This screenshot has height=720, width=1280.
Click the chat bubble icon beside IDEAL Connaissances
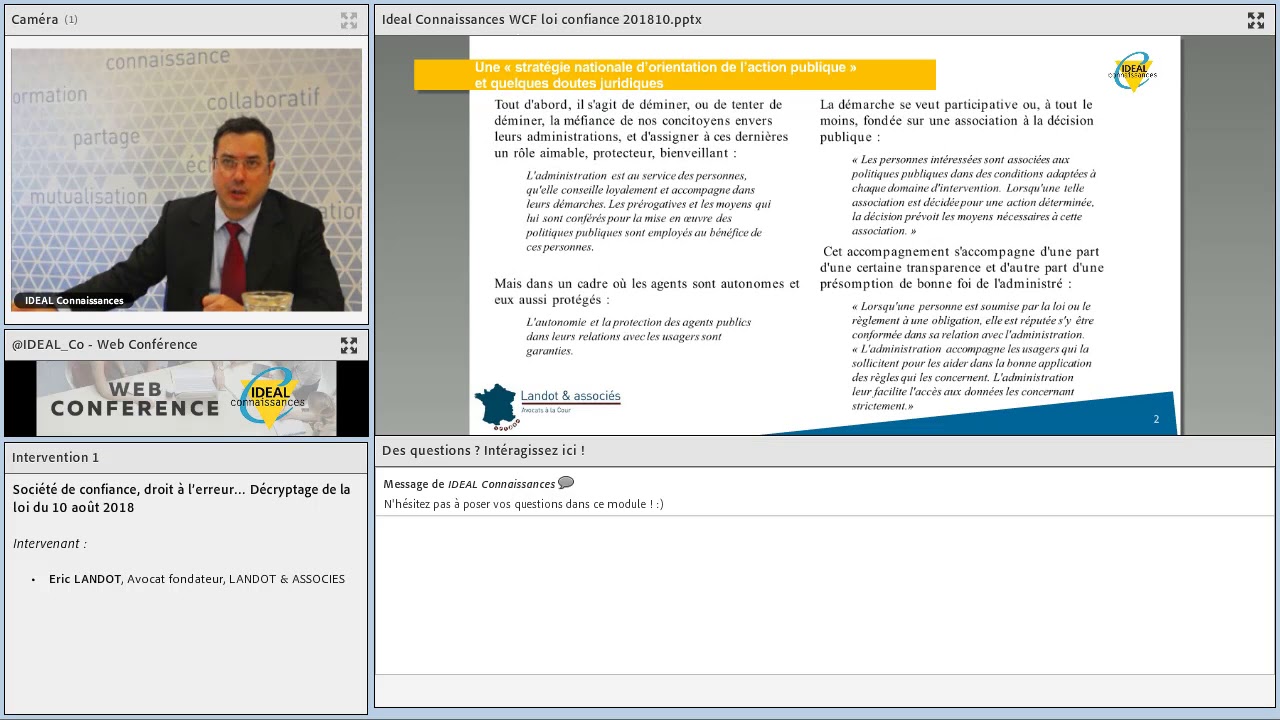(x=566, y=483)
